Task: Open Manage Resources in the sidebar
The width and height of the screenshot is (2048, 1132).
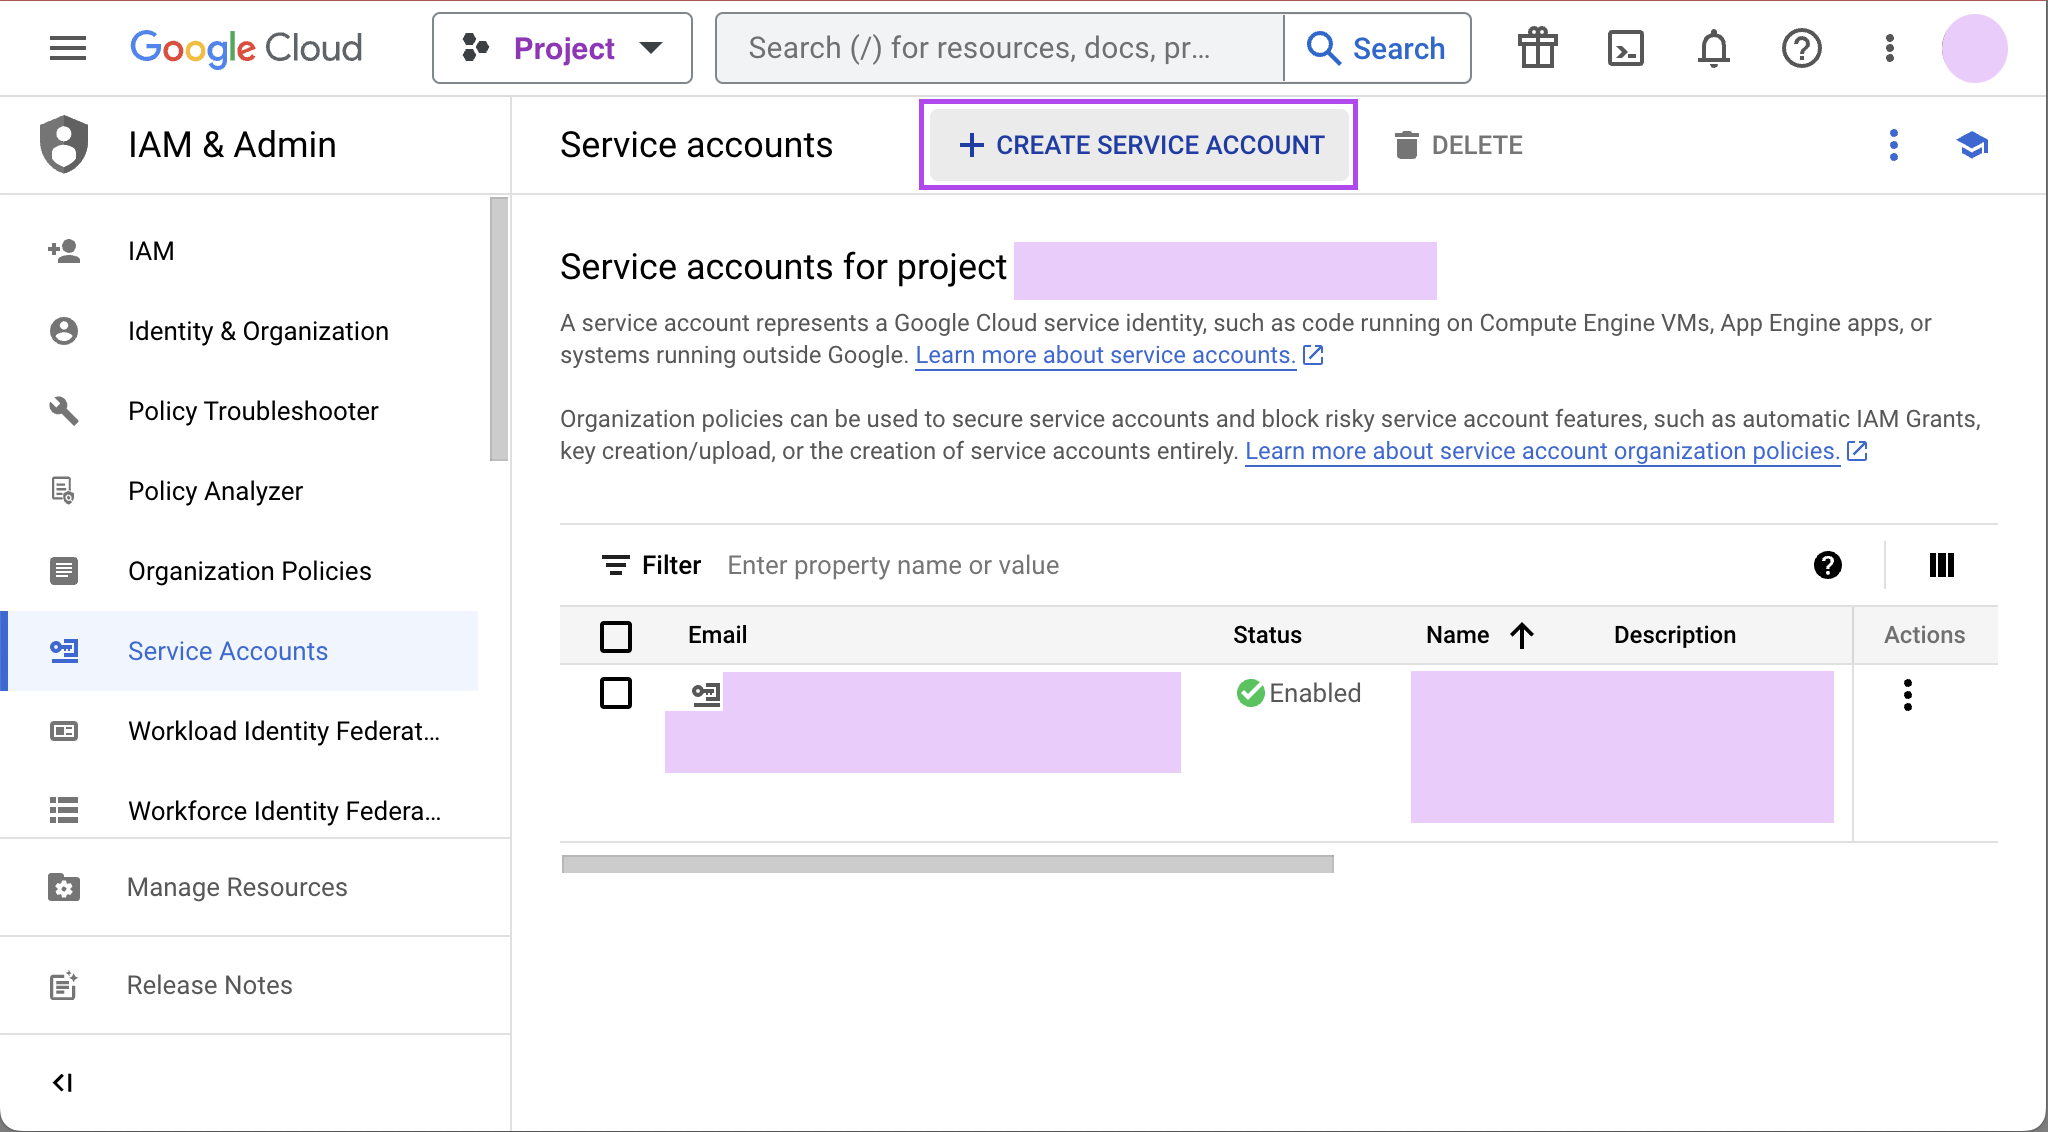Action: (236, 886)
